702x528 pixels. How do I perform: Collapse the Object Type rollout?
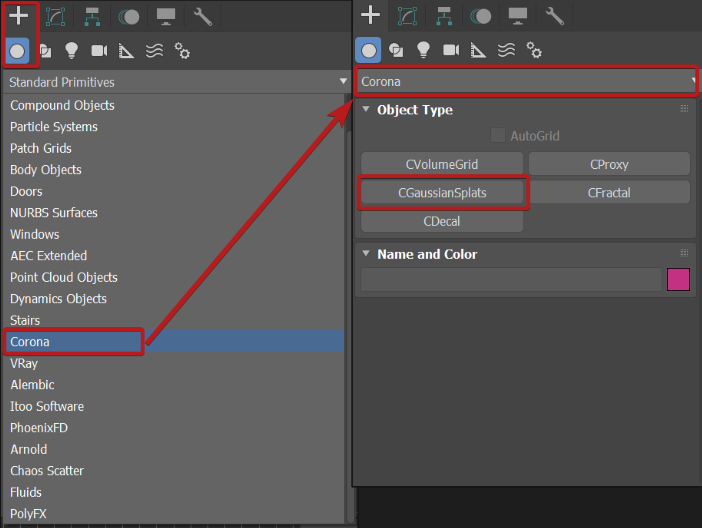366,109
